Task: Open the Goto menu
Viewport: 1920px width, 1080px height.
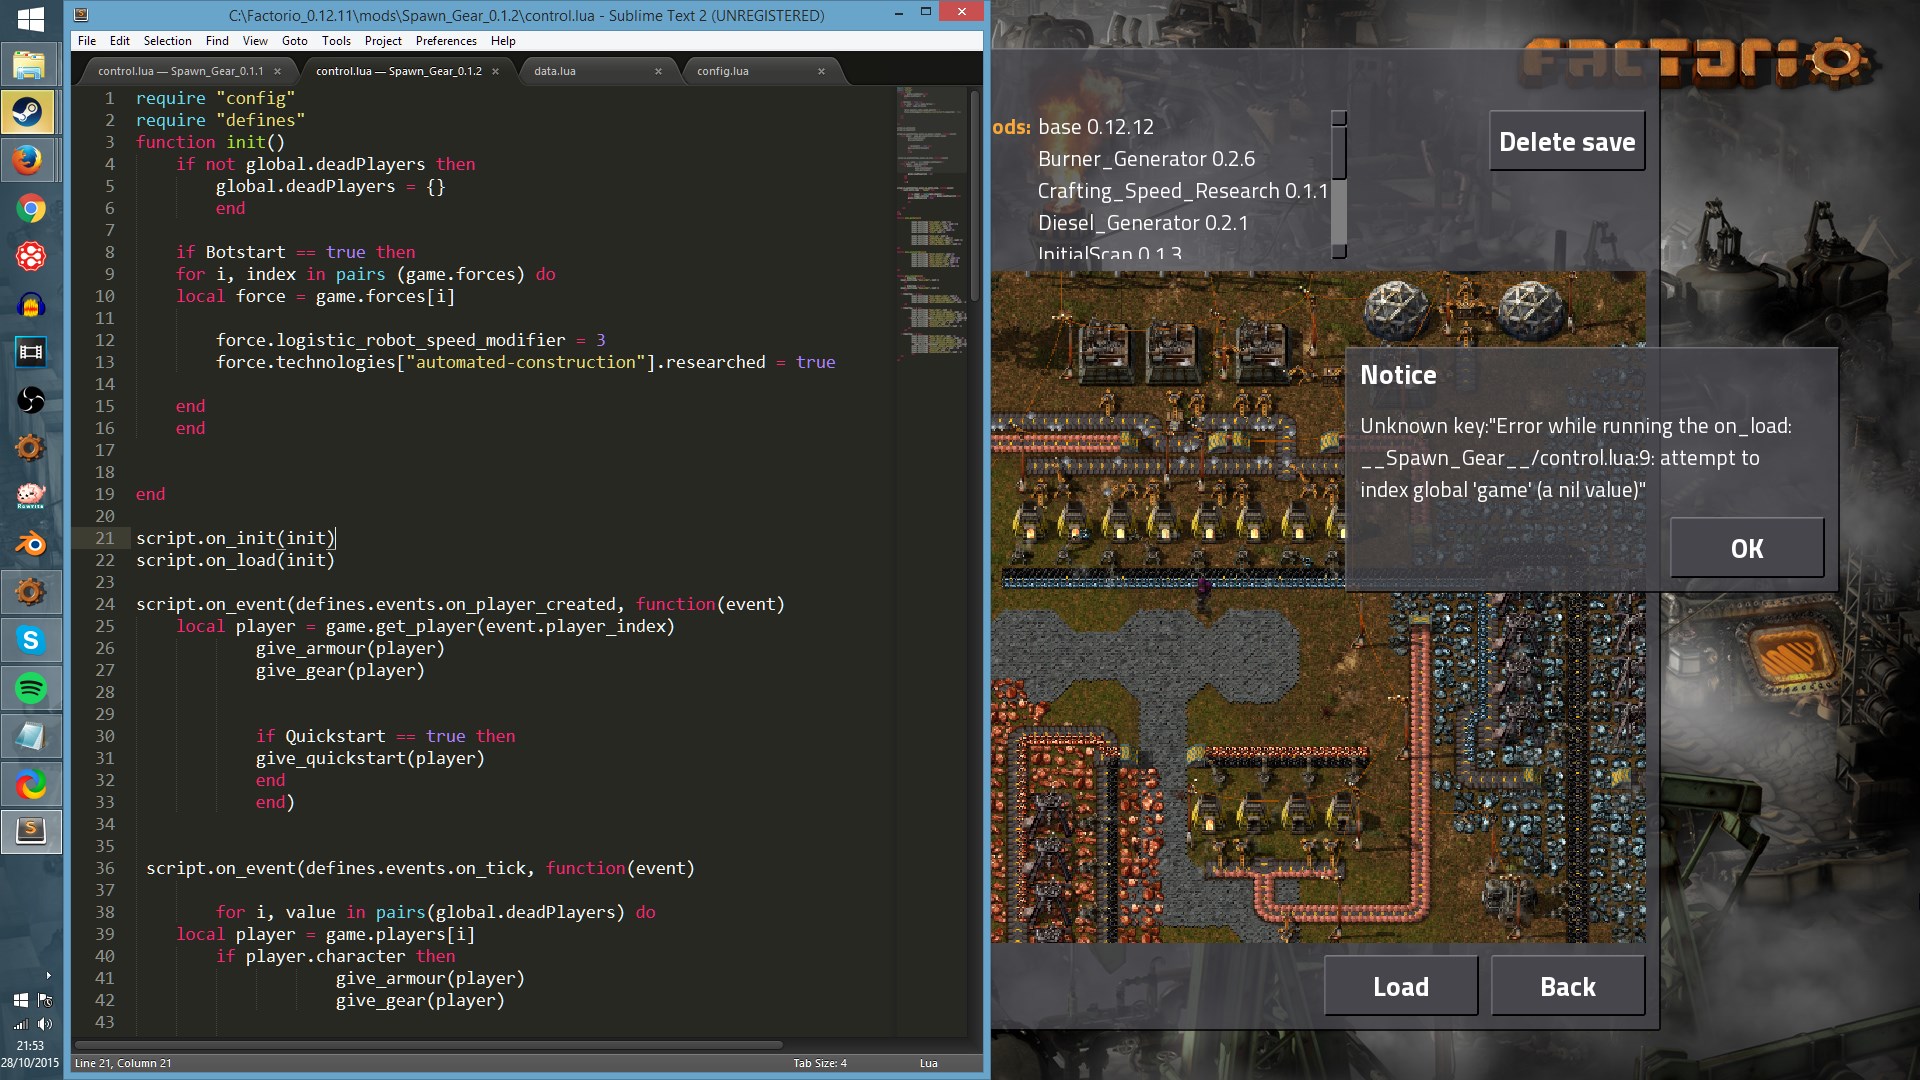Action: (294, 41)
